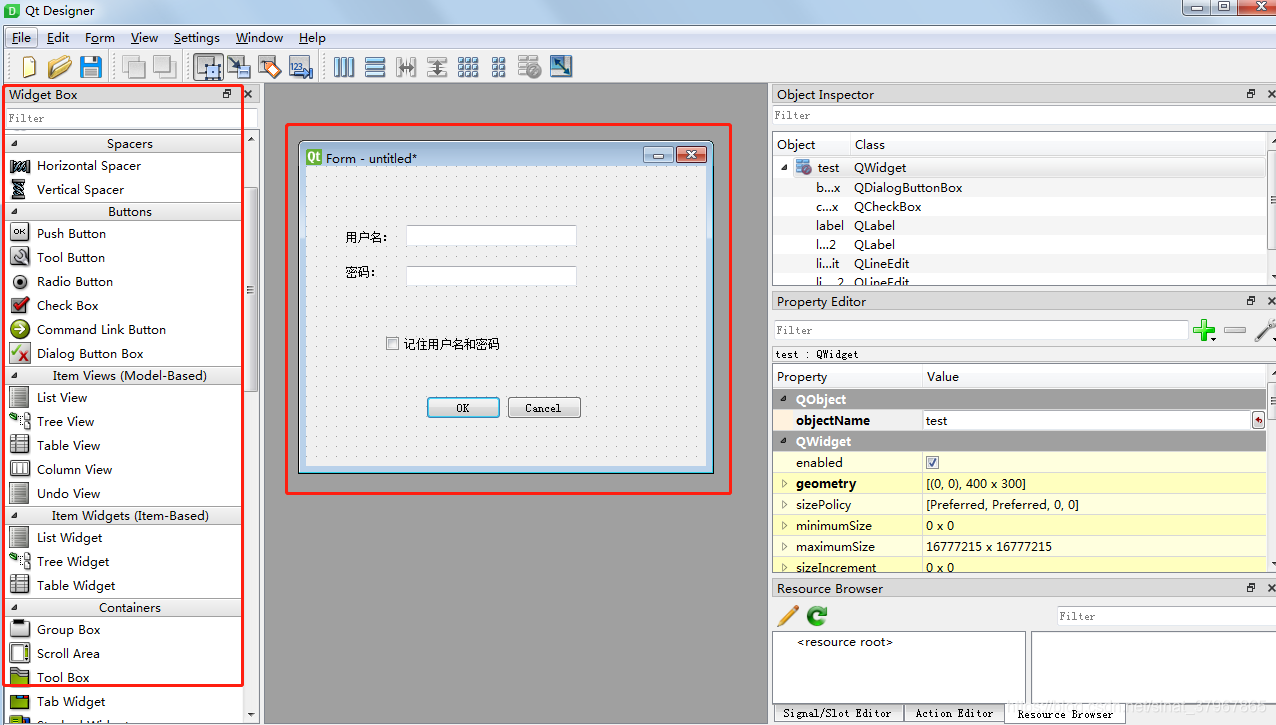This screenshot has width=1276, height=725.
Task: Collapse the QObject property section
Action: click(784, 400)
